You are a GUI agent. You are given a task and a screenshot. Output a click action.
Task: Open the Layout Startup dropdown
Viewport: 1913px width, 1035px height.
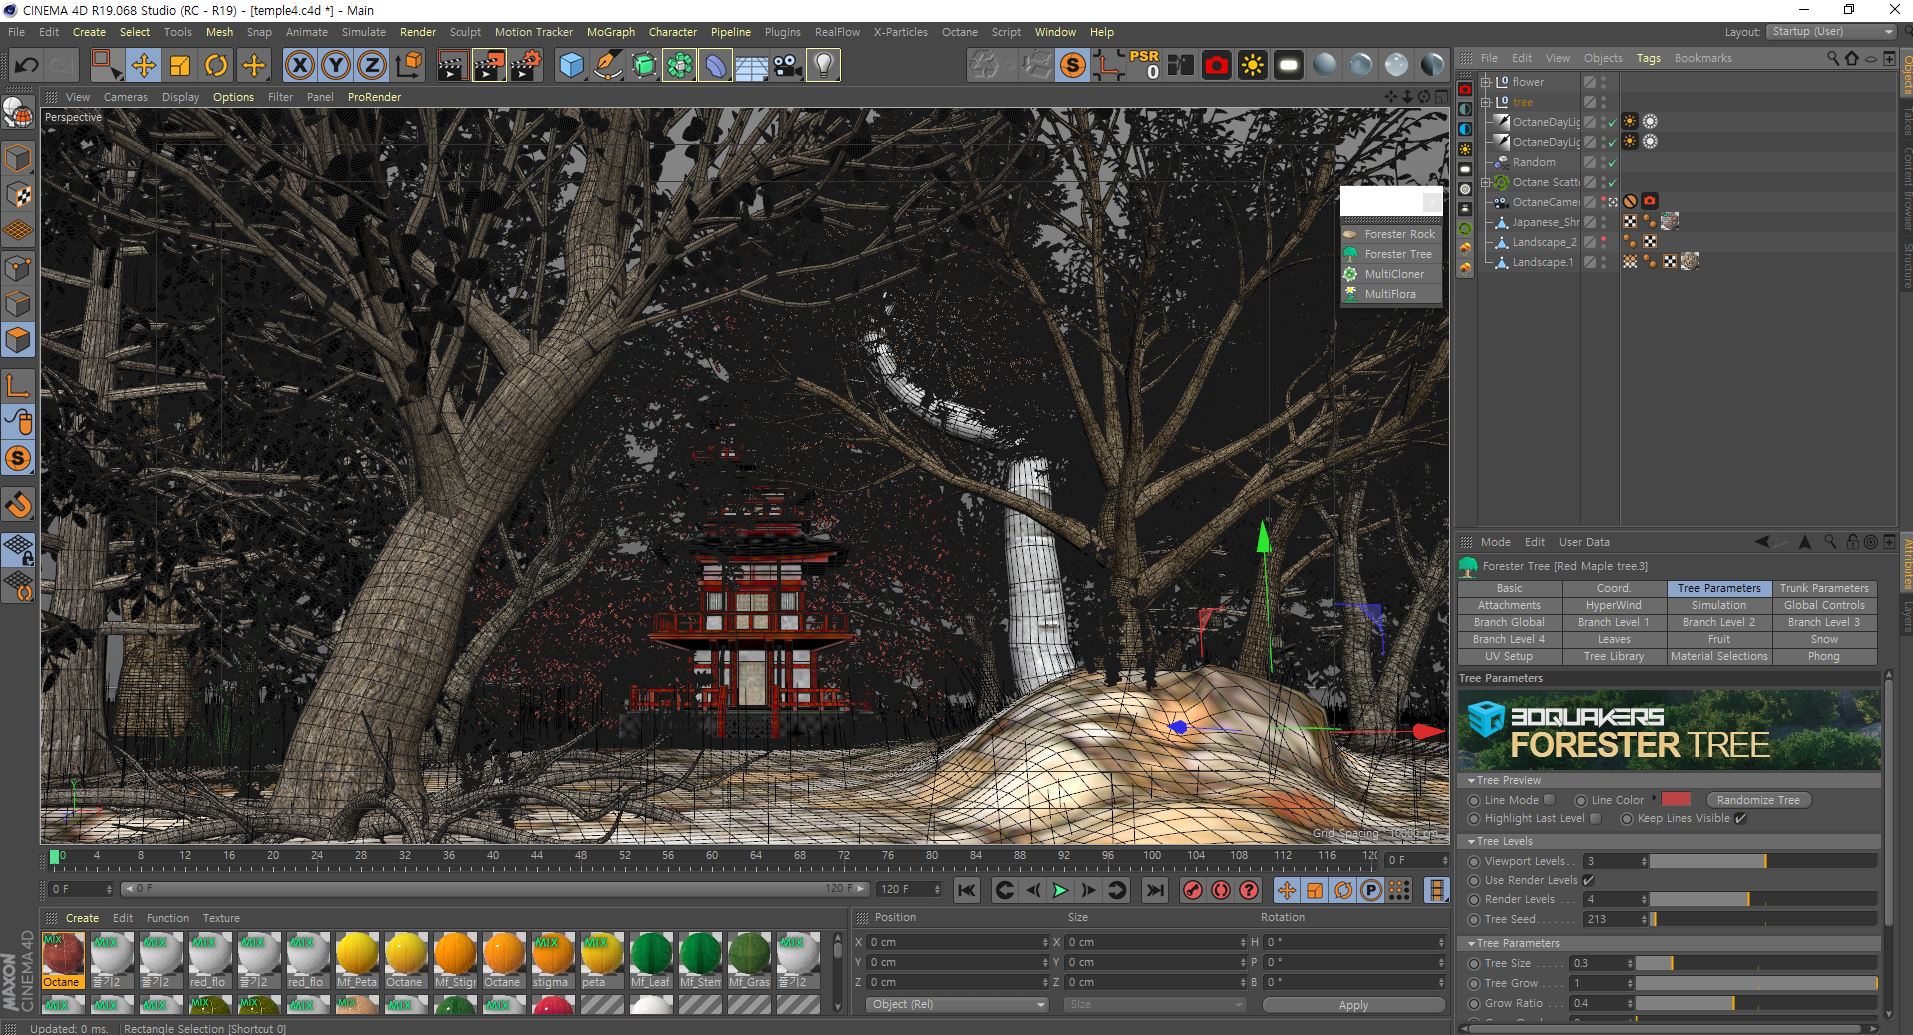click(1831, 32)
